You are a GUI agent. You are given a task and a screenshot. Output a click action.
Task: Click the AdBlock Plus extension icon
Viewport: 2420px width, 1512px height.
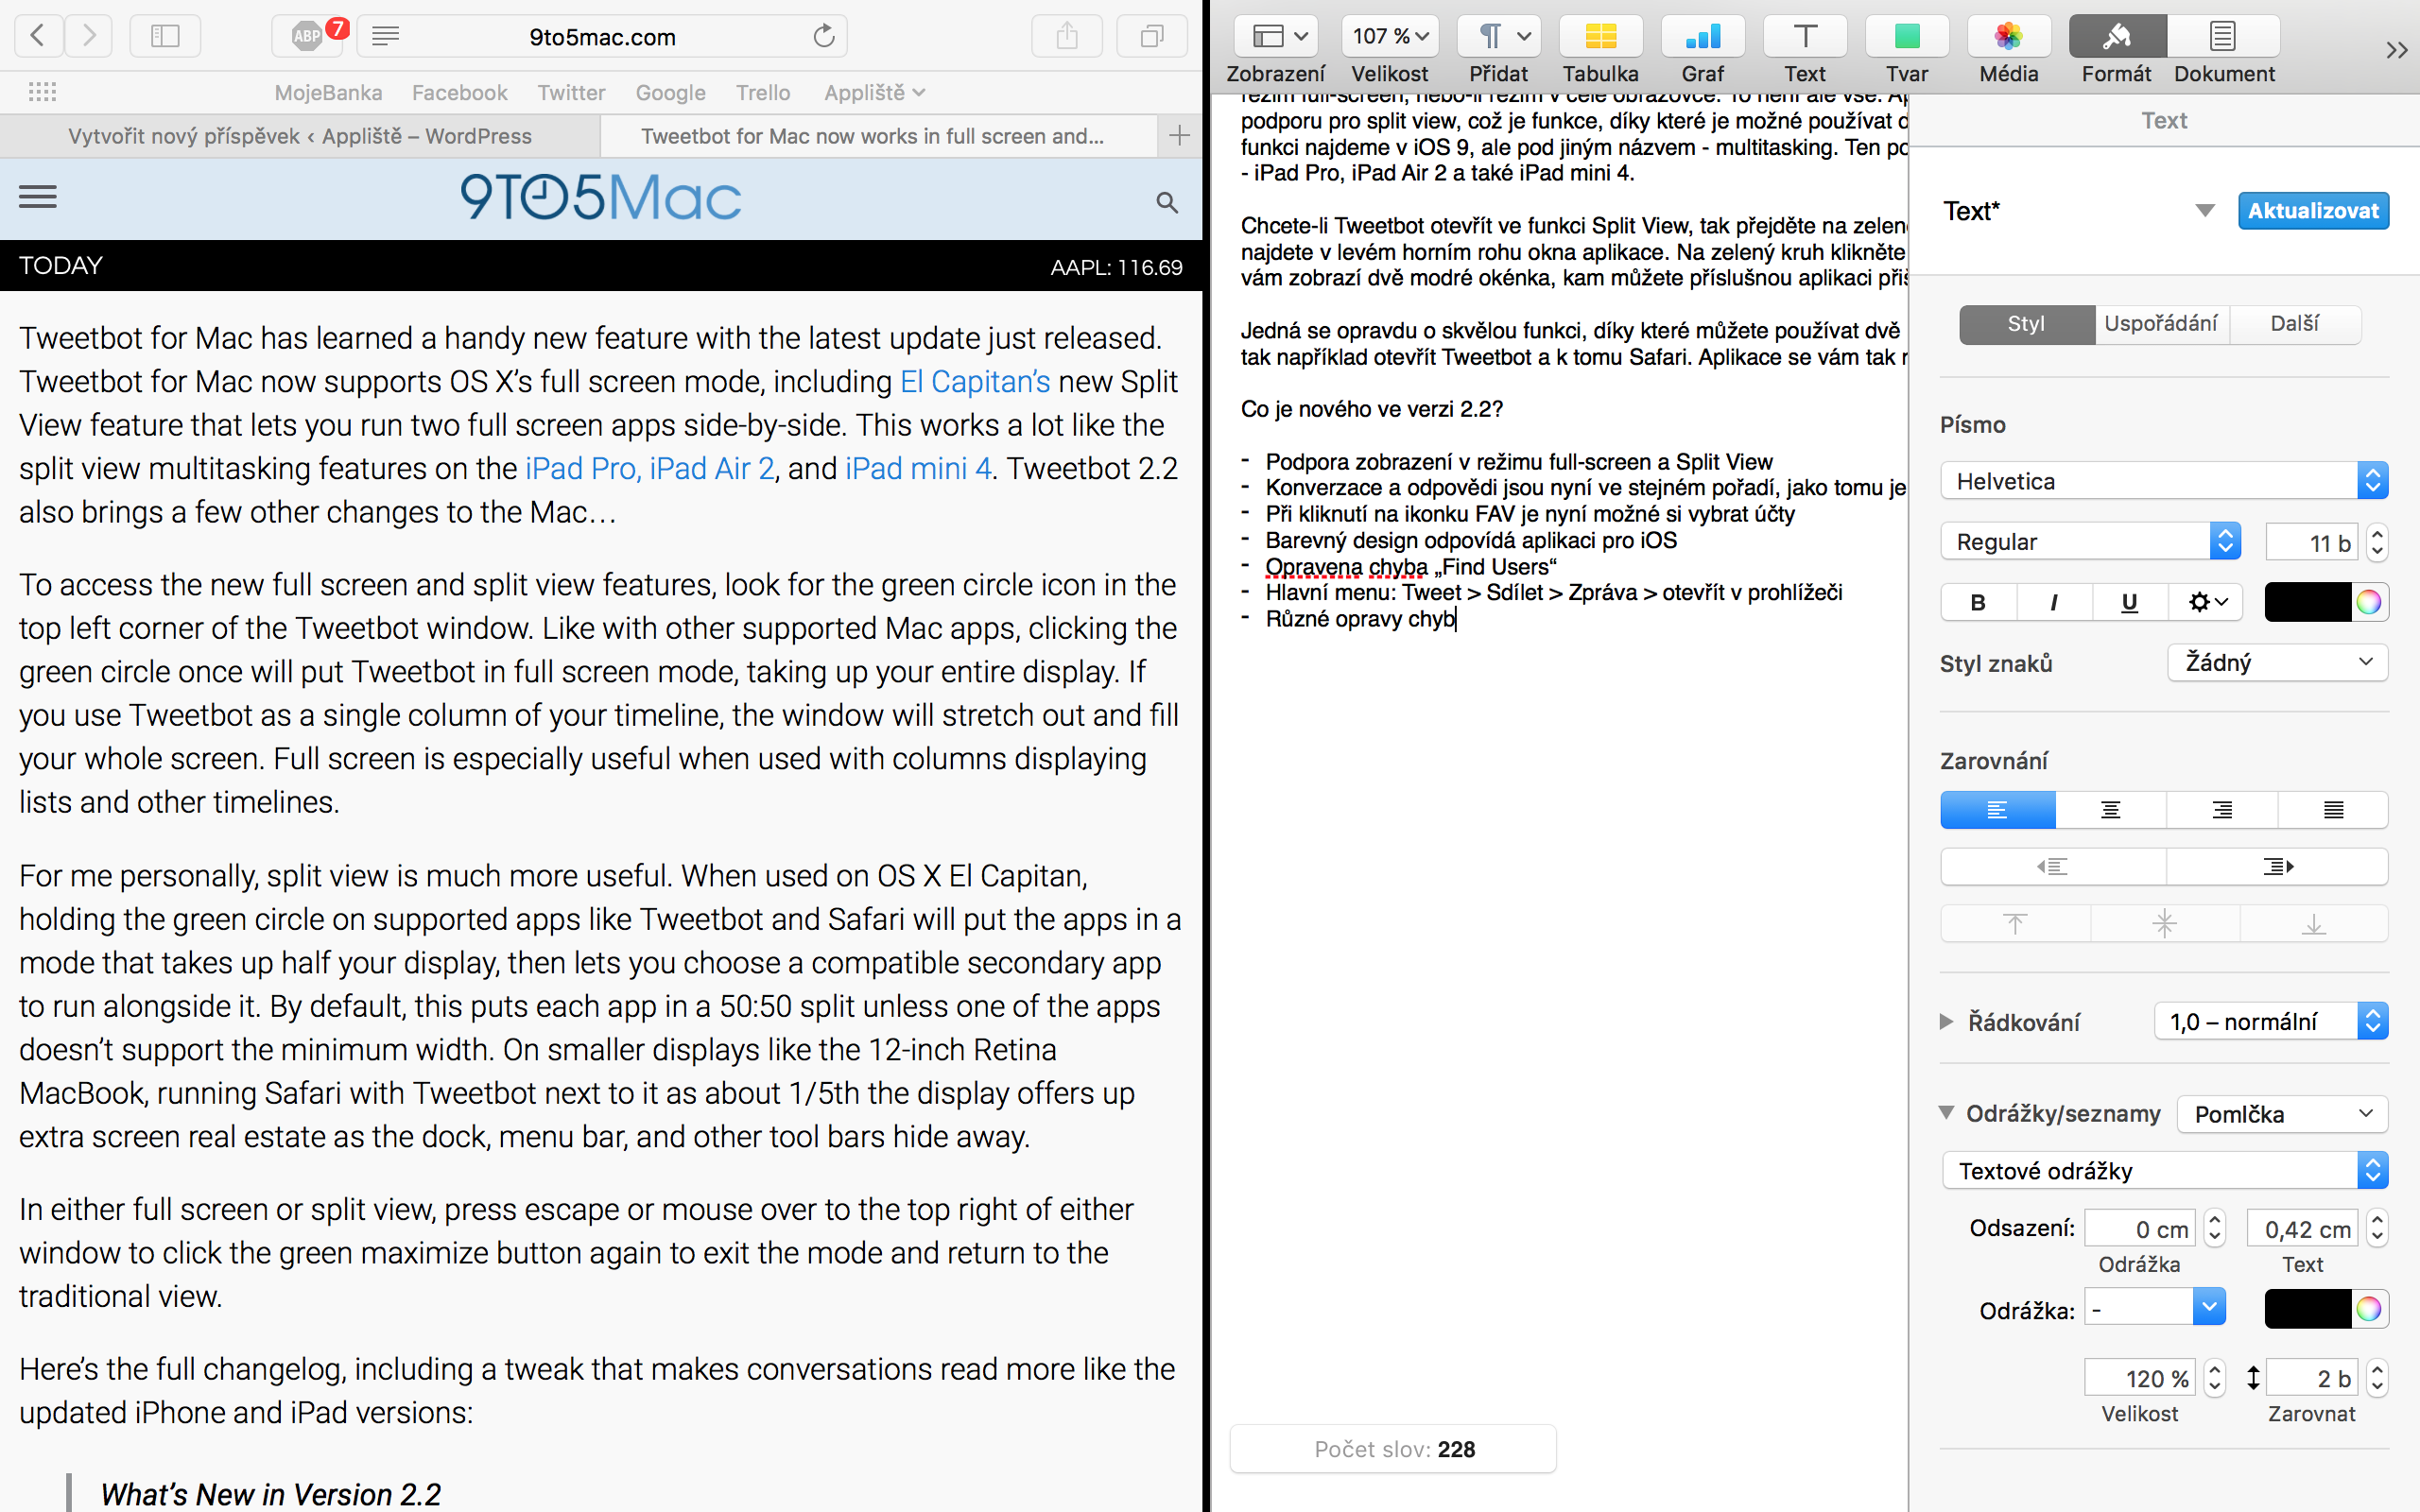[x=308, y=37]
